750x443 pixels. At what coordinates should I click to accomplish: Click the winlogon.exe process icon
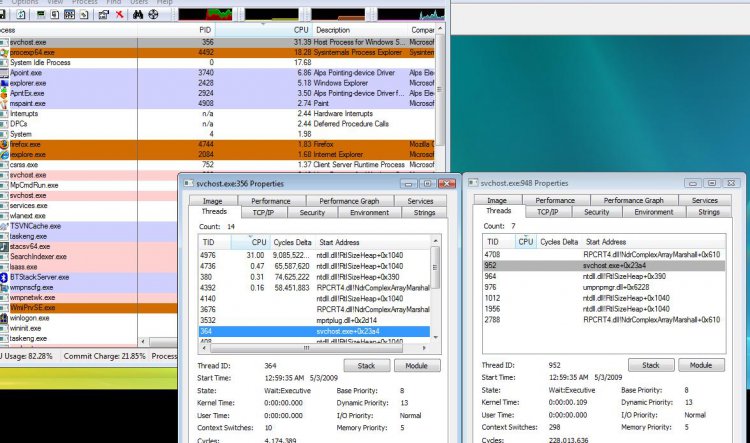click(x=4, y=318)
